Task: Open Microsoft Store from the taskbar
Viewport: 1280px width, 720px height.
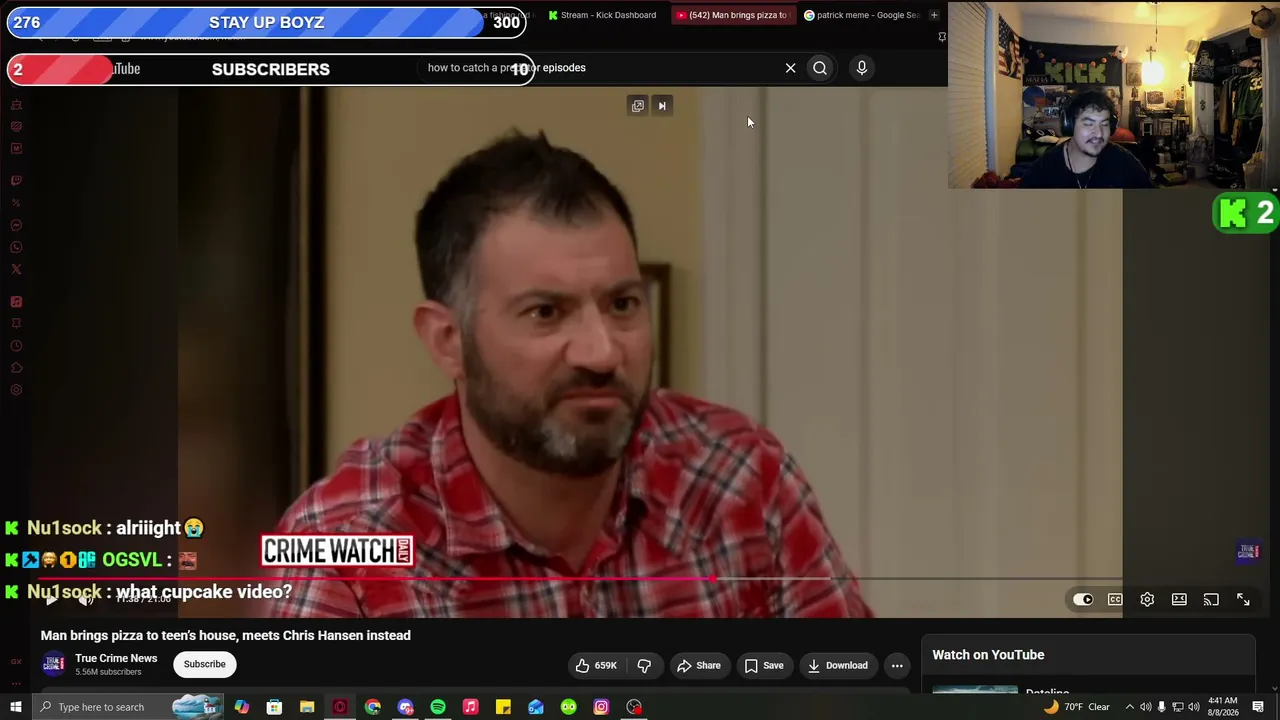Action: (x=274, y=707)
